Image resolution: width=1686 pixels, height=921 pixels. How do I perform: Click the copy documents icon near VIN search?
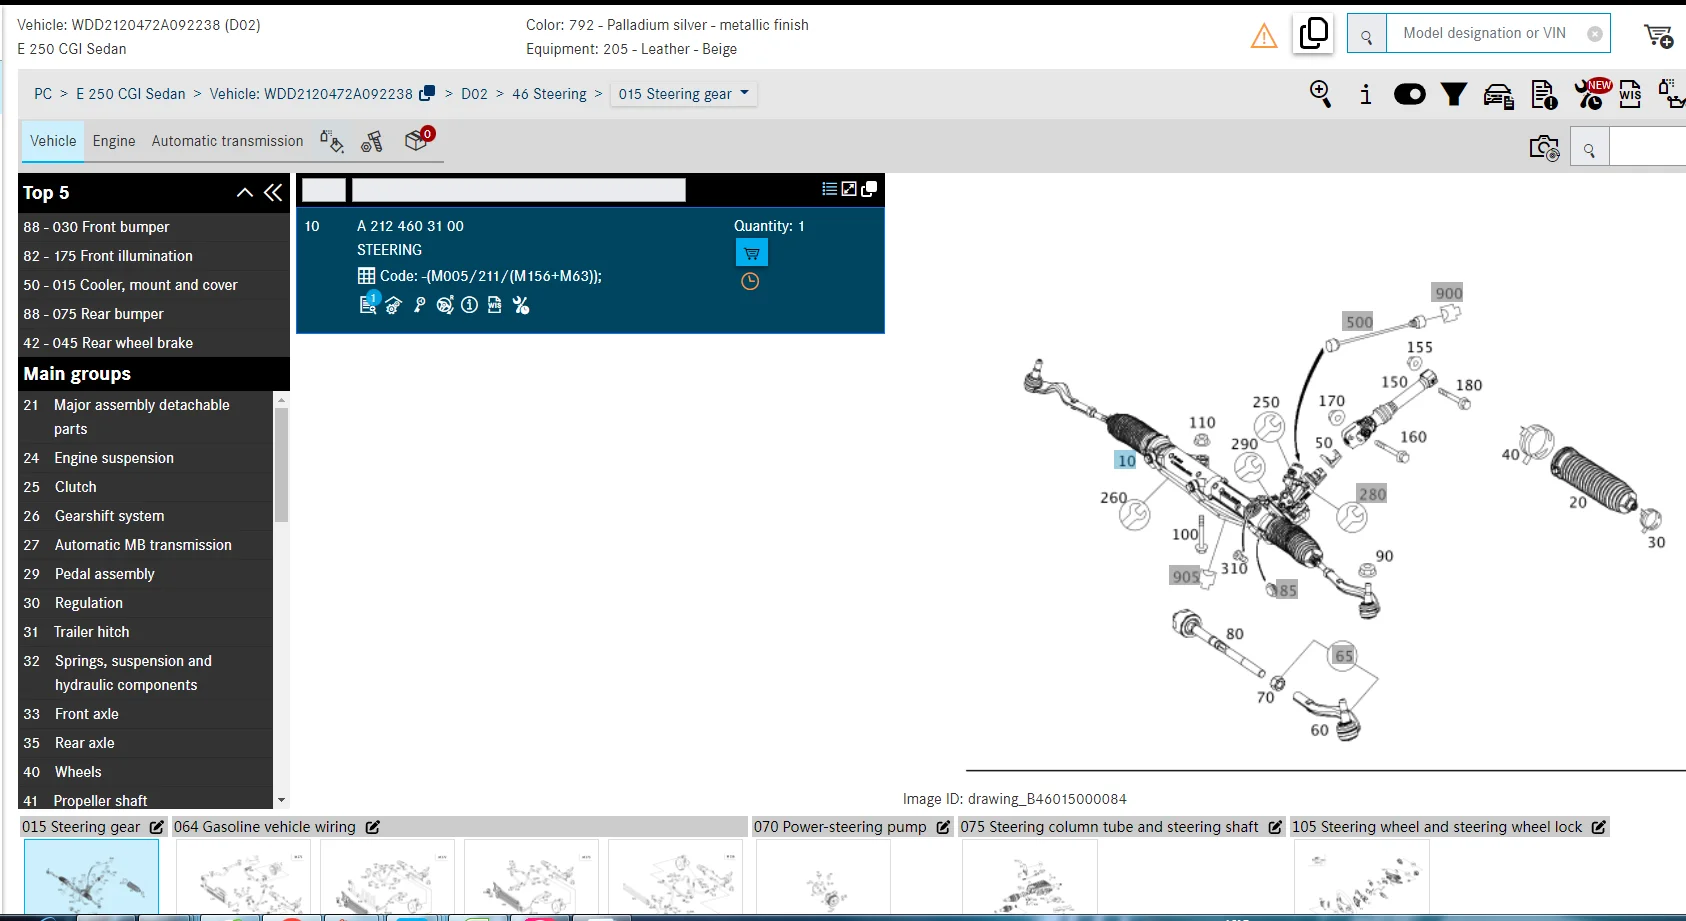point(1313,34)
